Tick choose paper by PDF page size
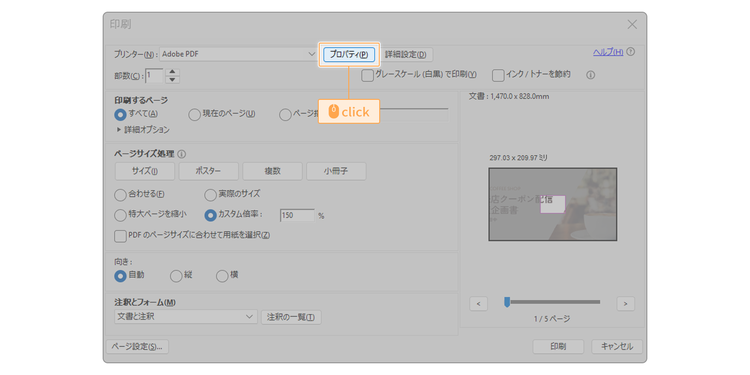This screenshot has width=750, height=375. (120, 236)
